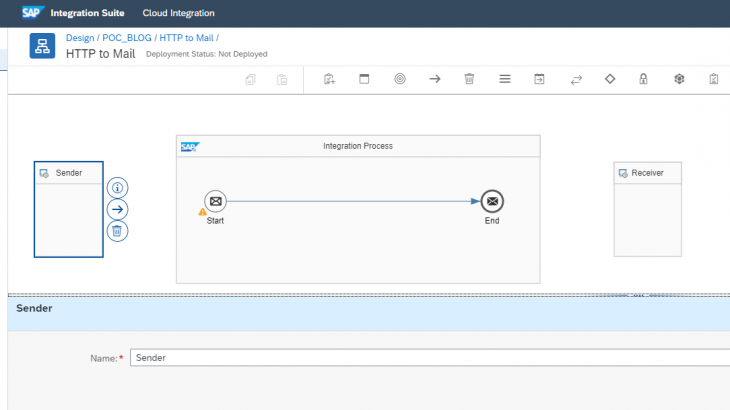The width and height of the screenshot is (730, 410).
Task: Open the Security lock icon
Action: (643, 79)
